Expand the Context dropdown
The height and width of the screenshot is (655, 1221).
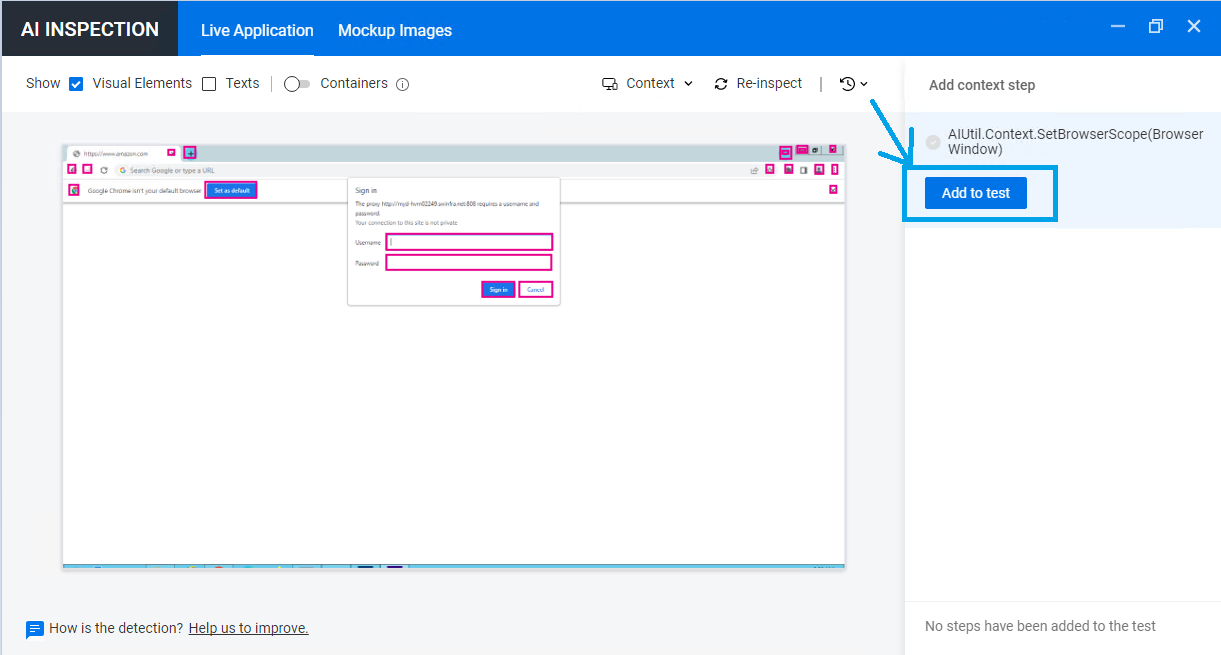(687, 84)
